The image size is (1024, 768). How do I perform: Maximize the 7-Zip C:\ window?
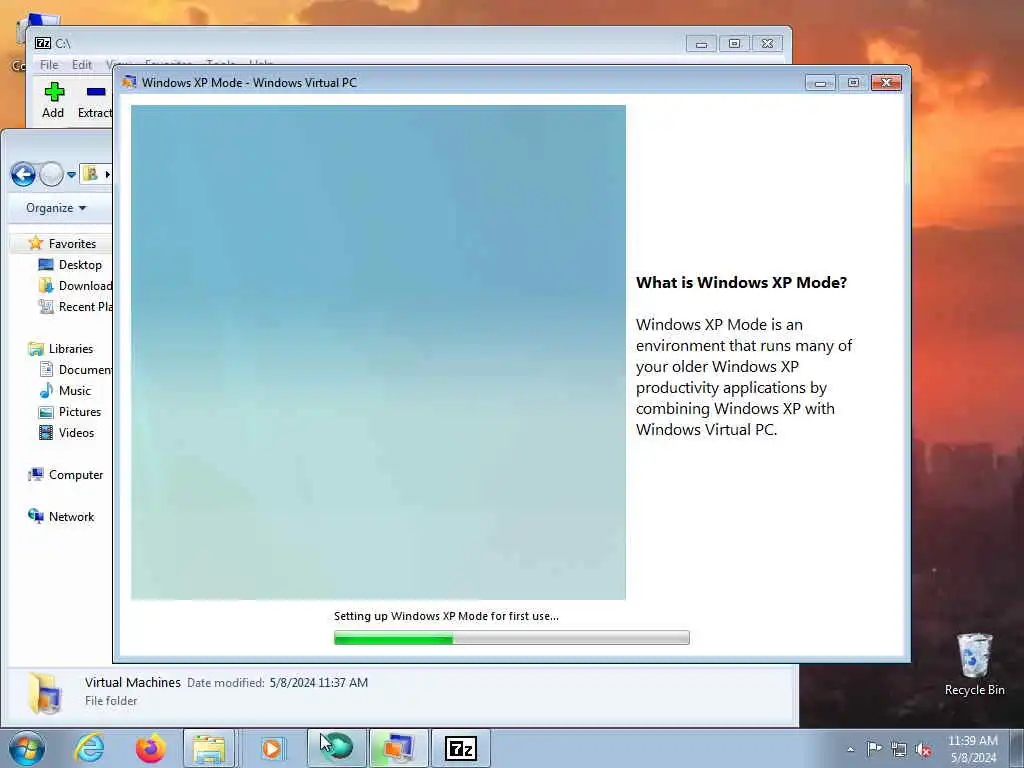tap(734, 44)
